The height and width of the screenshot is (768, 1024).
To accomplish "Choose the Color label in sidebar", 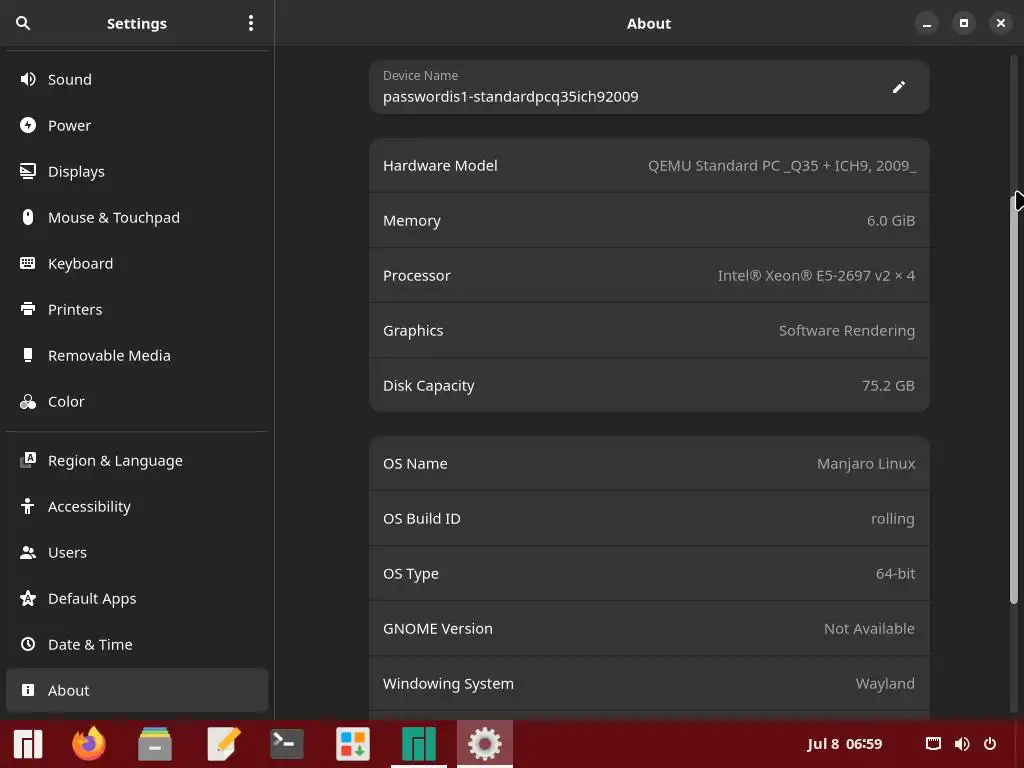I will point(66,402).
